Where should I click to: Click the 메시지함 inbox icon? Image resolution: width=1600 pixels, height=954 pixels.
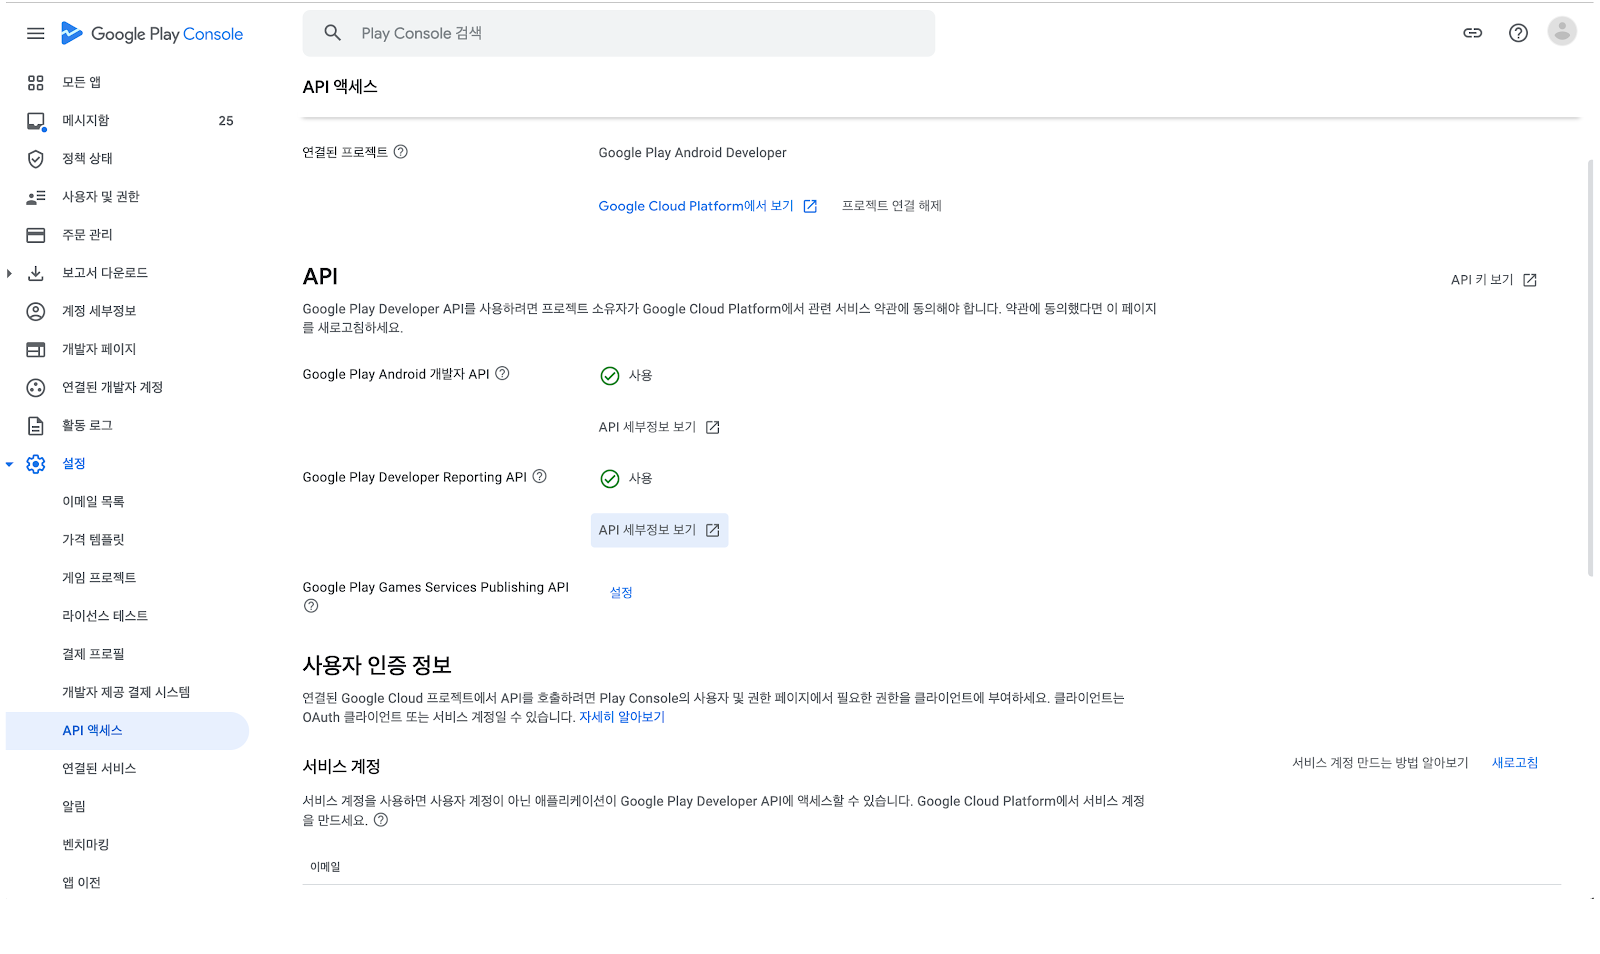(x=36, y=121)
